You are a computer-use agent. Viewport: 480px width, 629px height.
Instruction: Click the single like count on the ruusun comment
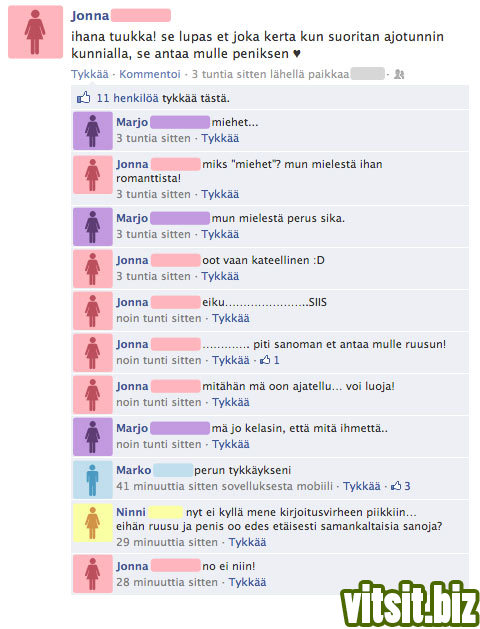point(270,360)
